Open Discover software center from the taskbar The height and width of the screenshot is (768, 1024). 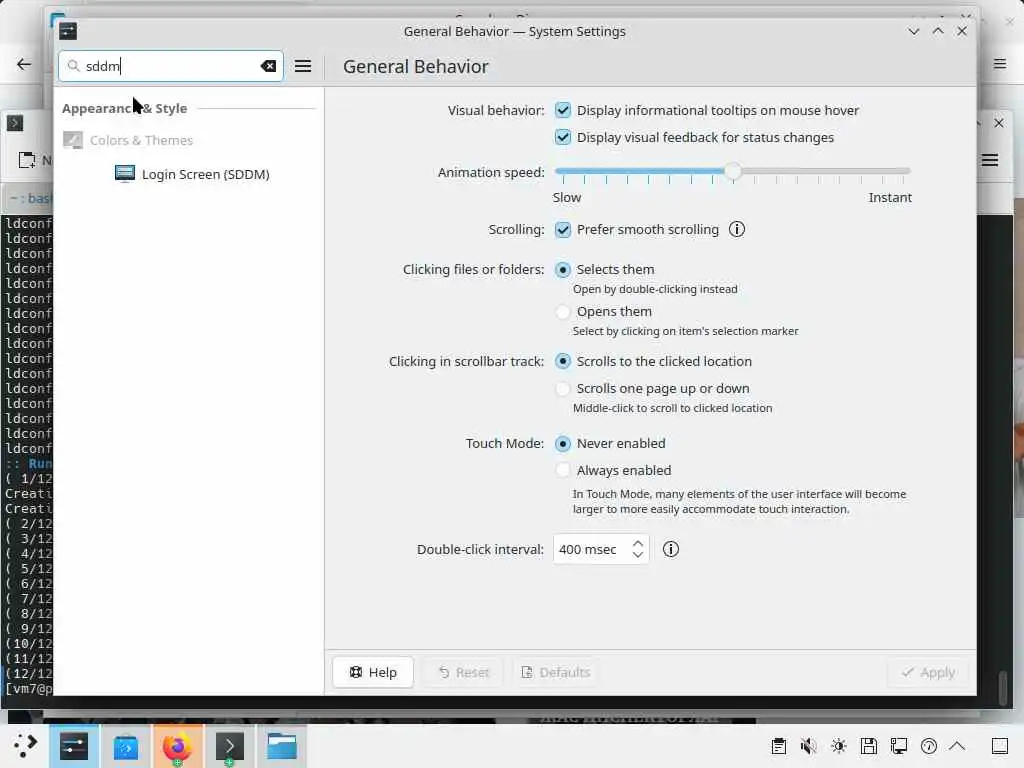[125, 746]
